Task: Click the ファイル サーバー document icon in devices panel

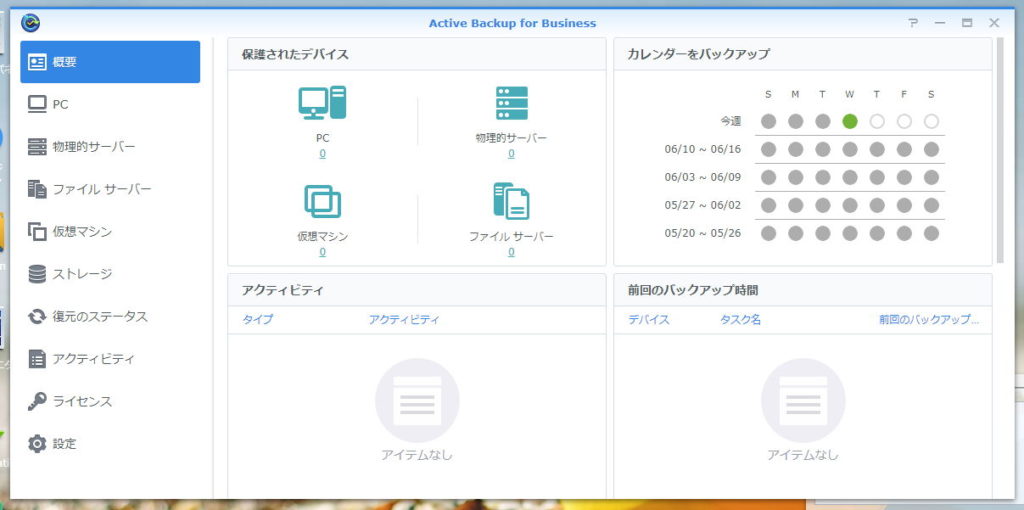Action: 511,201
